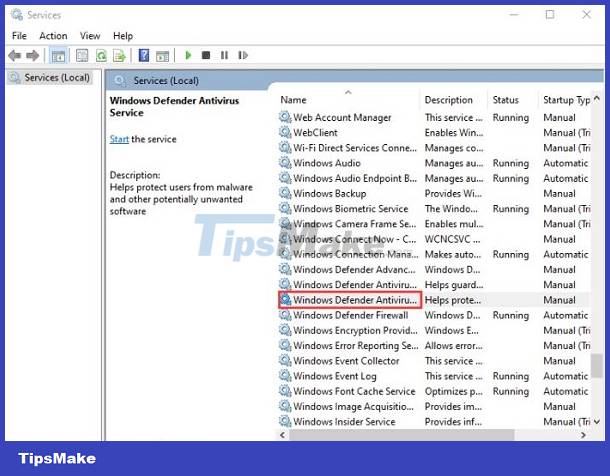
Task: Click gear icon of Windows Insider Service
Action: [x=285, y=421]
